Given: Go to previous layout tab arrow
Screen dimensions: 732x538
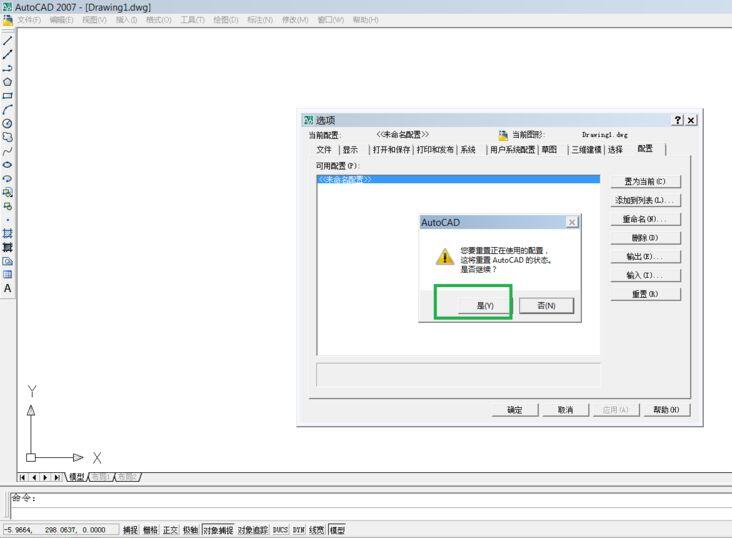Looking at the screenshot, I should [34, 477].
